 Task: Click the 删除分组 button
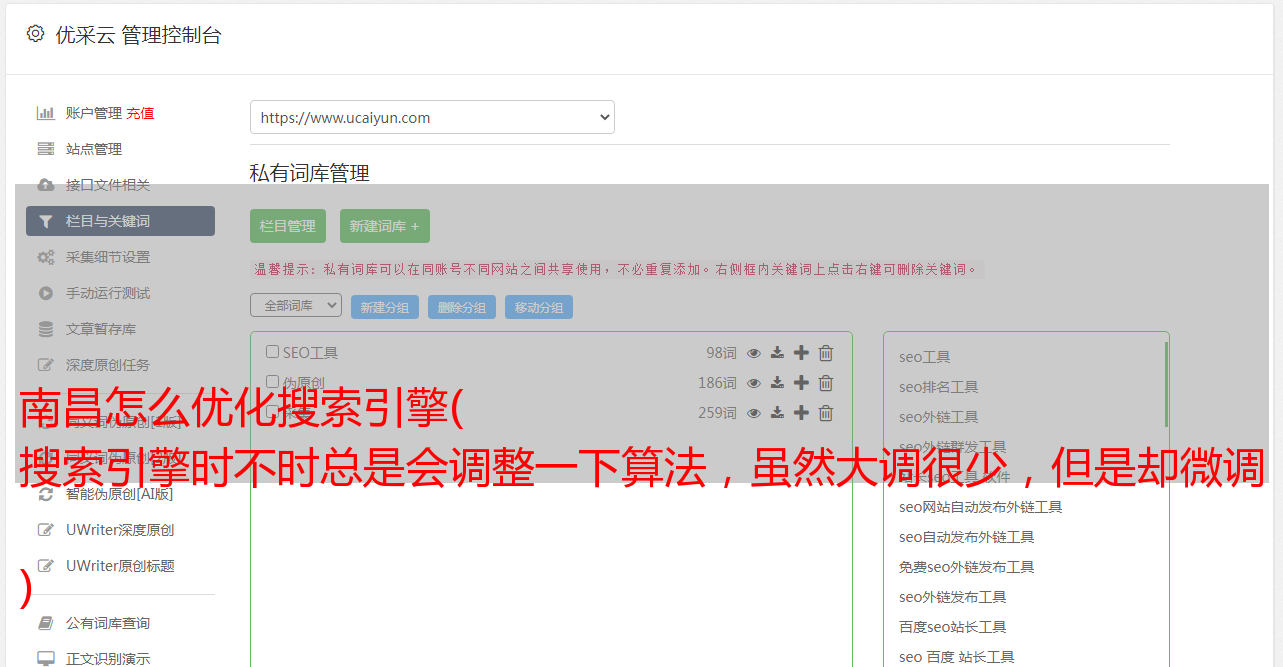(x=462, y=307)
